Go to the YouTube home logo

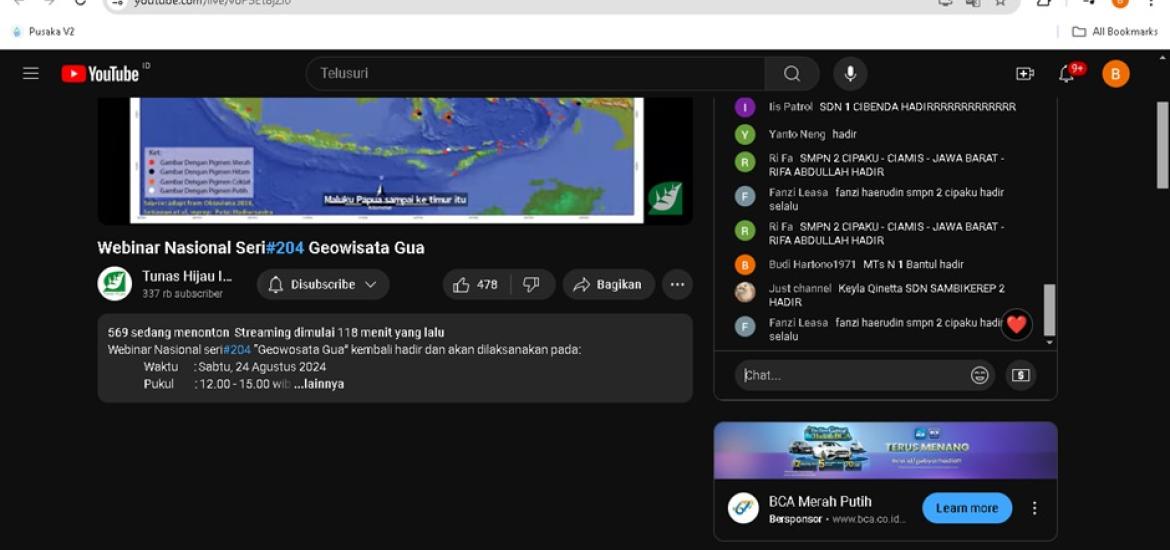click(100, 73)
